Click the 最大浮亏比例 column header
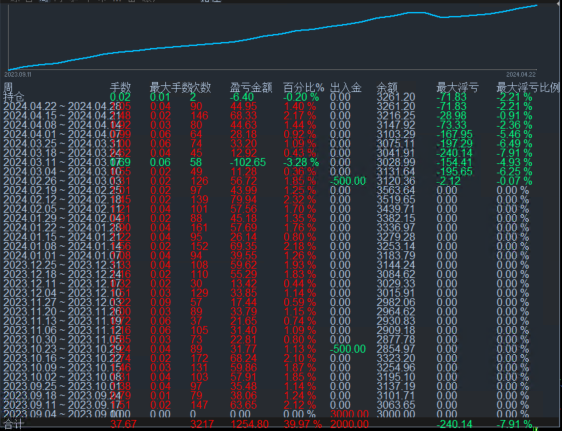Image resolution: width=562 pixels, height=431 pixels. (x=528, y=87)
